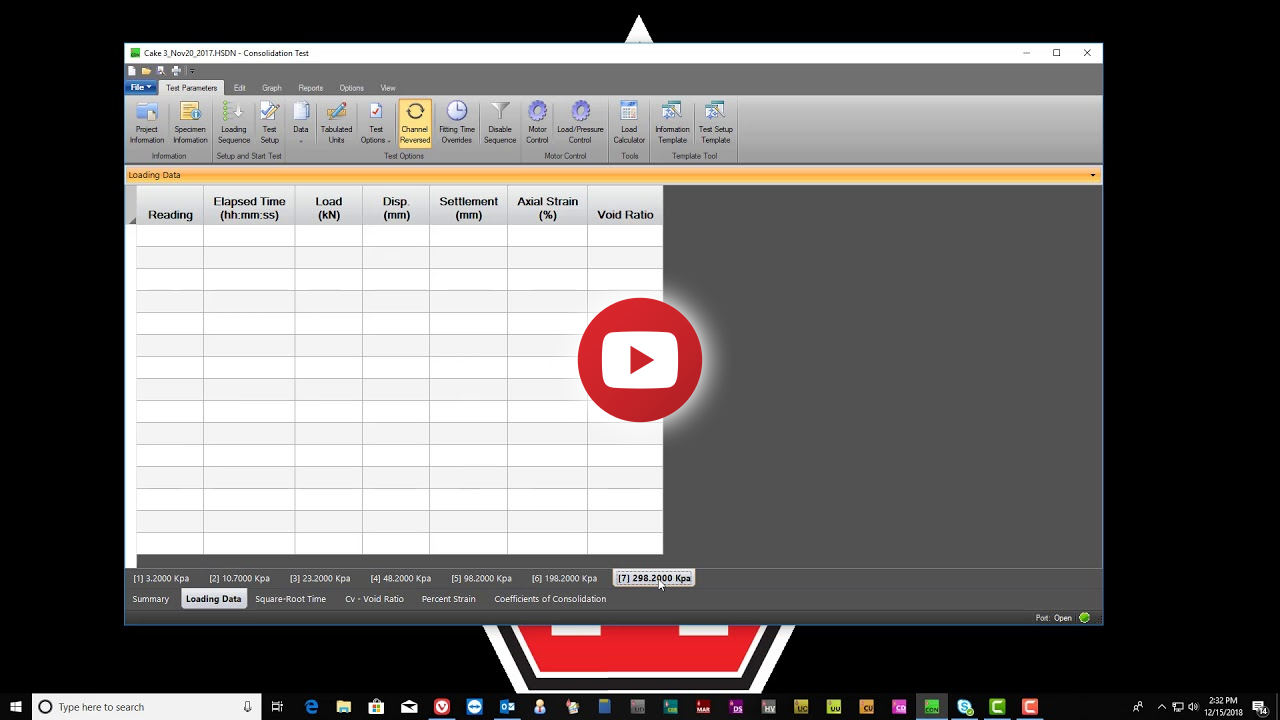Open the Tabulated Units tool
The height and width of the screenshot is (720, 1280).
click(336, 123)
